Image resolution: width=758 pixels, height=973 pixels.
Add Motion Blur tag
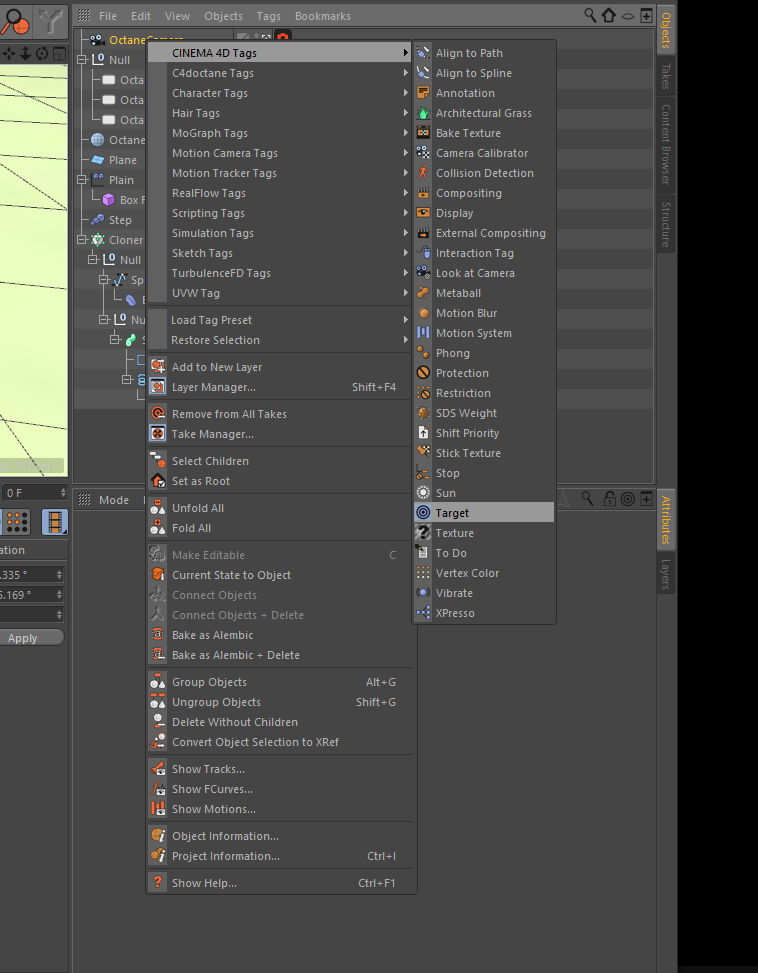(x=484, y=313)
